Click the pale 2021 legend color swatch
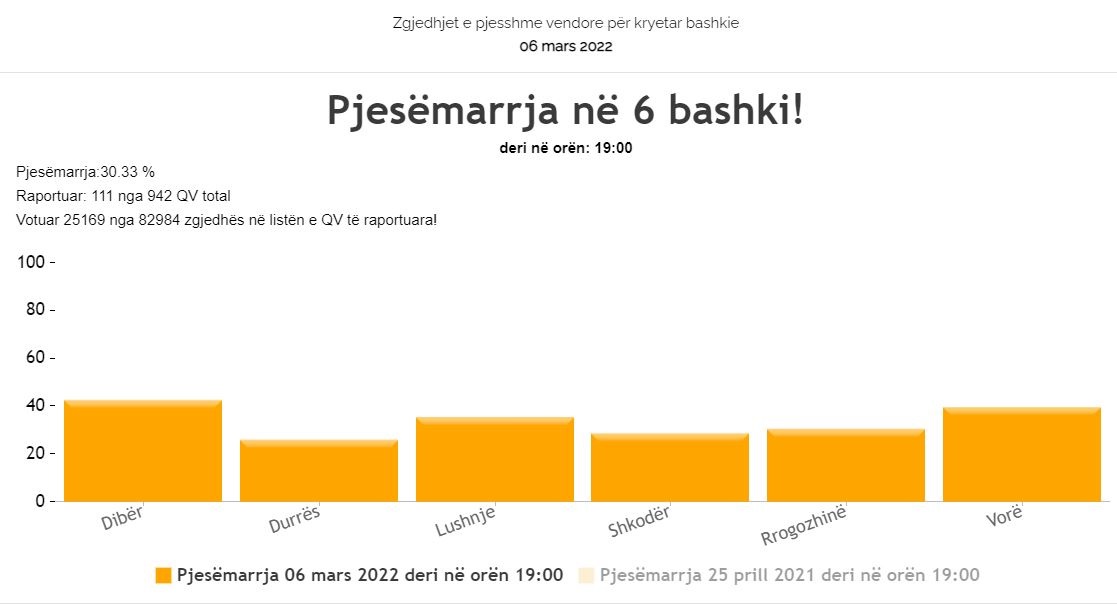The image size is (1117, 604). point(586,576)
